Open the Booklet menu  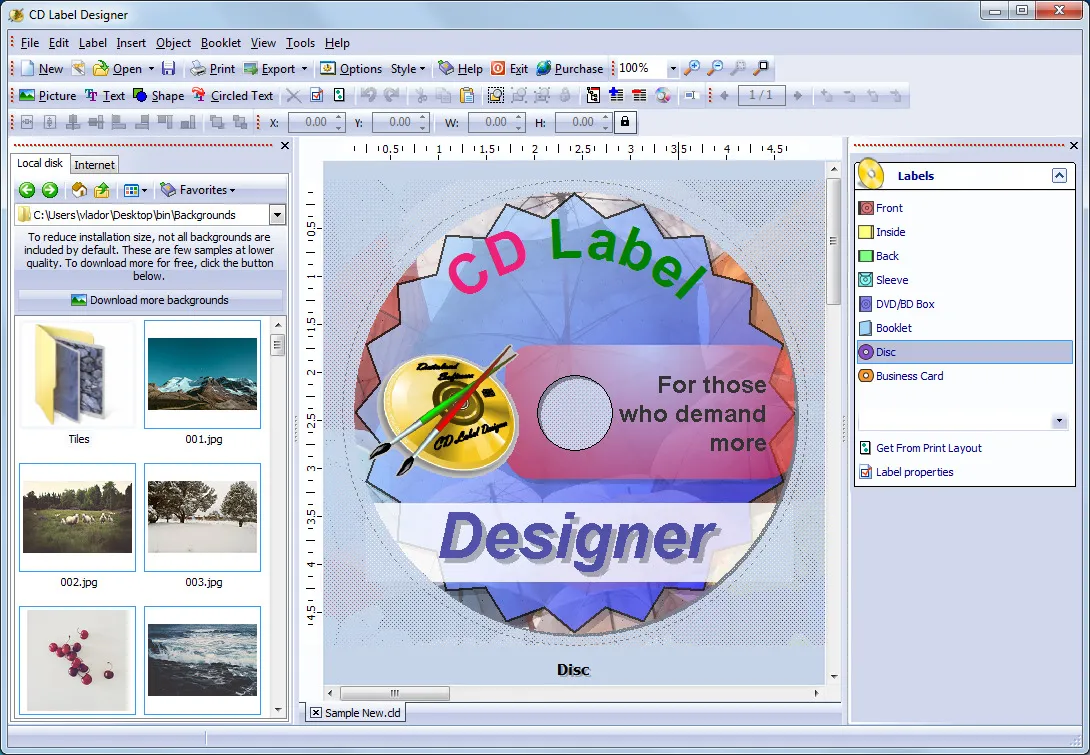click(x=220, y=43)
